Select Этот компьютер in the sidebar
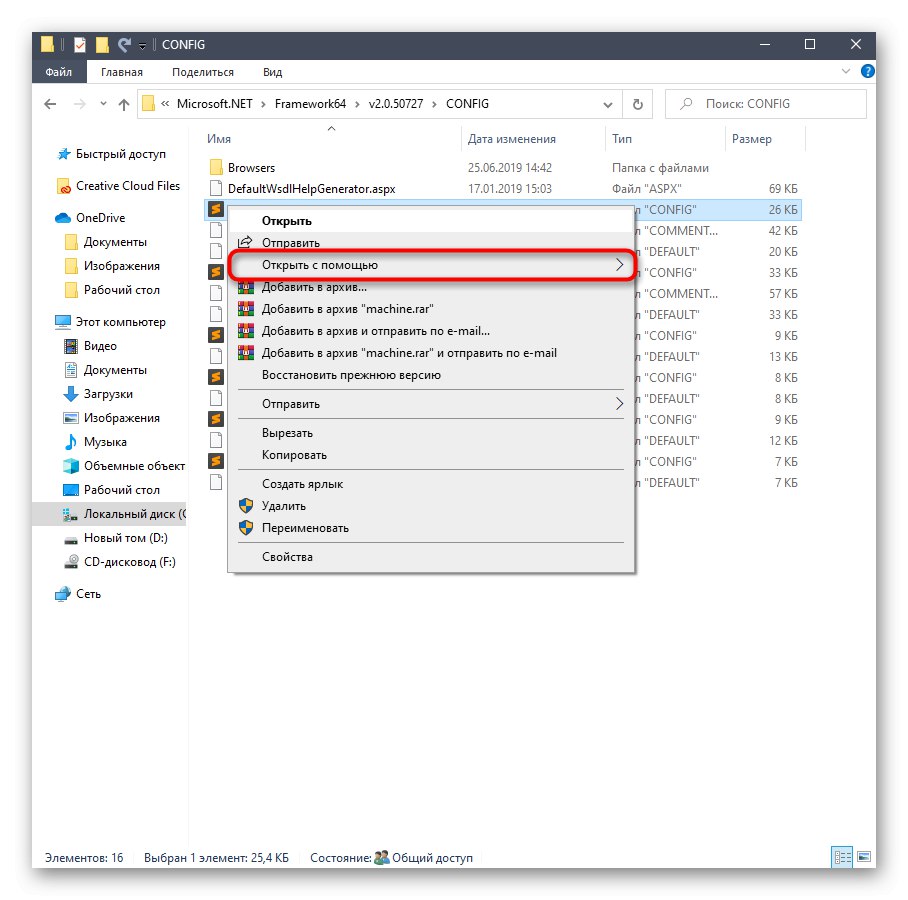 point(120,322)
